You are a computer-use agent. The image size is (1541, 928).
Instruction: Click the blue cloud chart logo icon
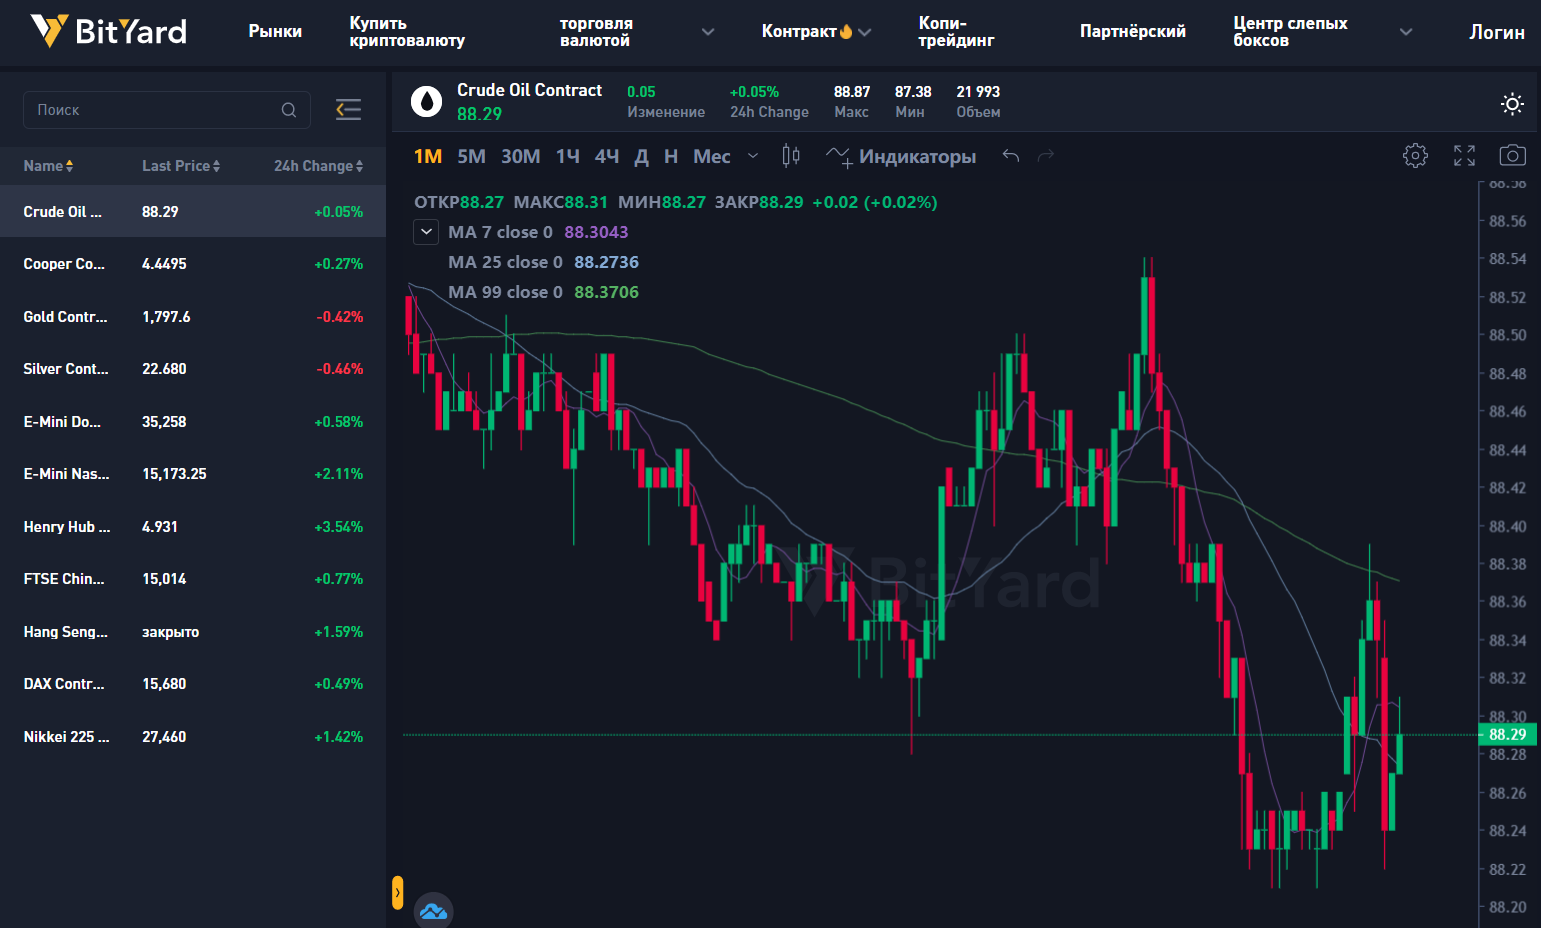433,911
